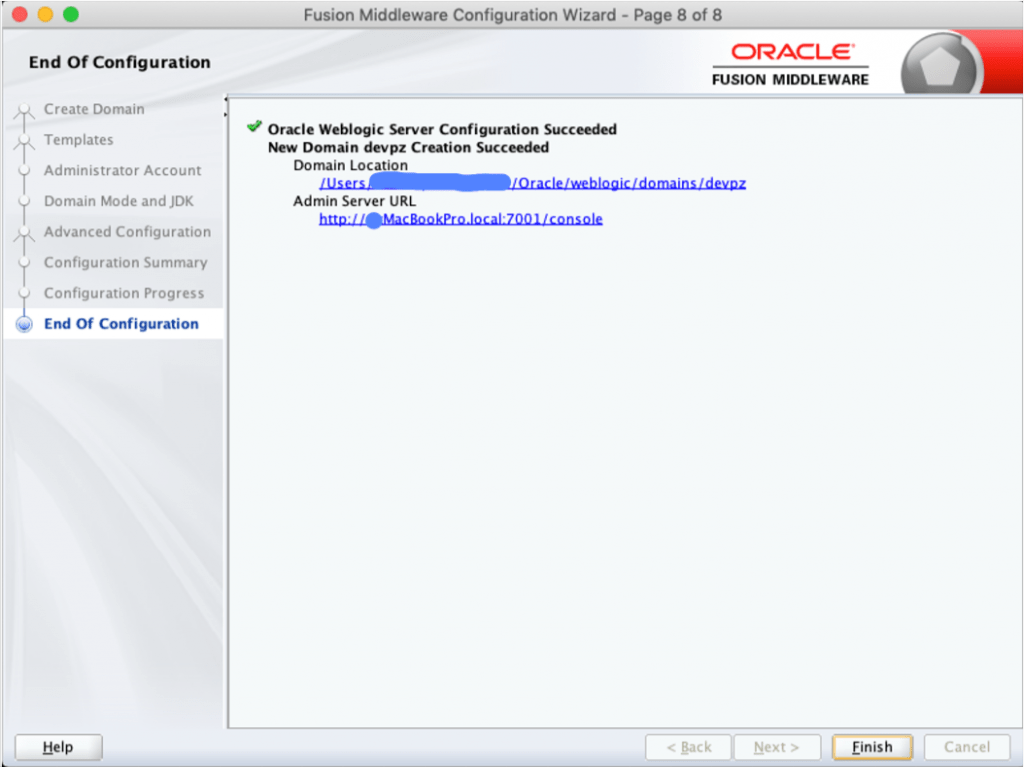Click the 'End Of Configuration' page heading
1024x767 pixels.
tap(120, 62)
